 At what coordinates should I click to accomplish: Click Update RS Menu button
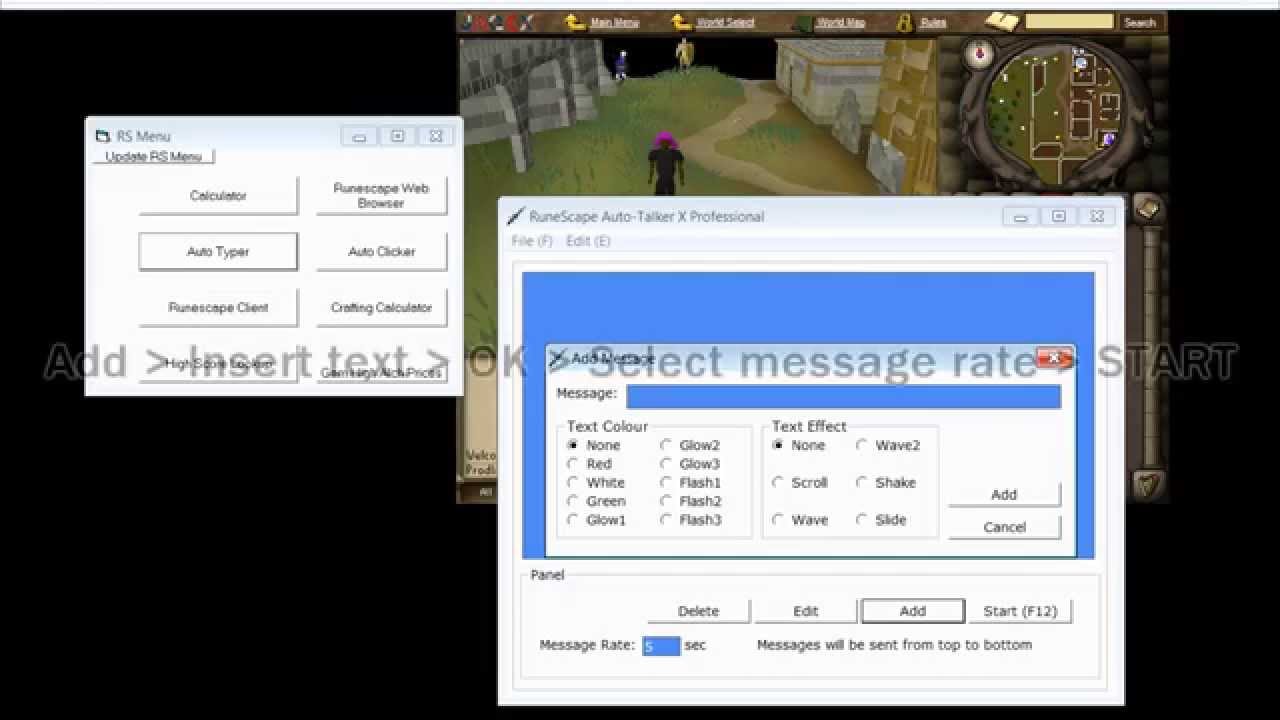154,156
